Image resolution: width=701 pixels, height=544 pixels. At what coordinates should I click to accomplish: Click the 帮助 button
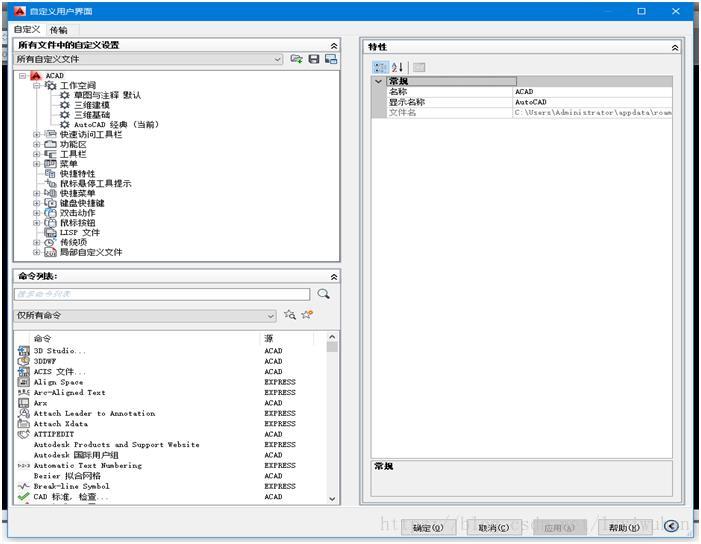point(624,527)
